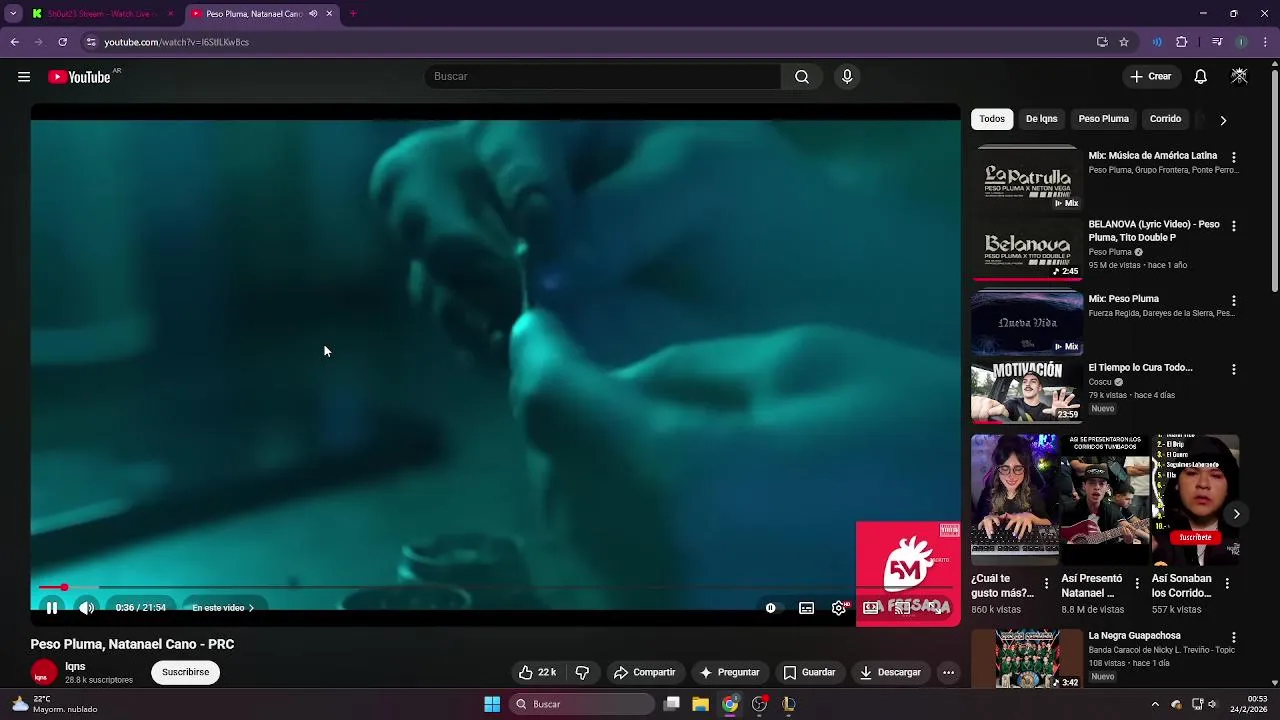This screenshot has width=1280, height=720.
Task: Click the Crear button
Action: coord(1150,77)
